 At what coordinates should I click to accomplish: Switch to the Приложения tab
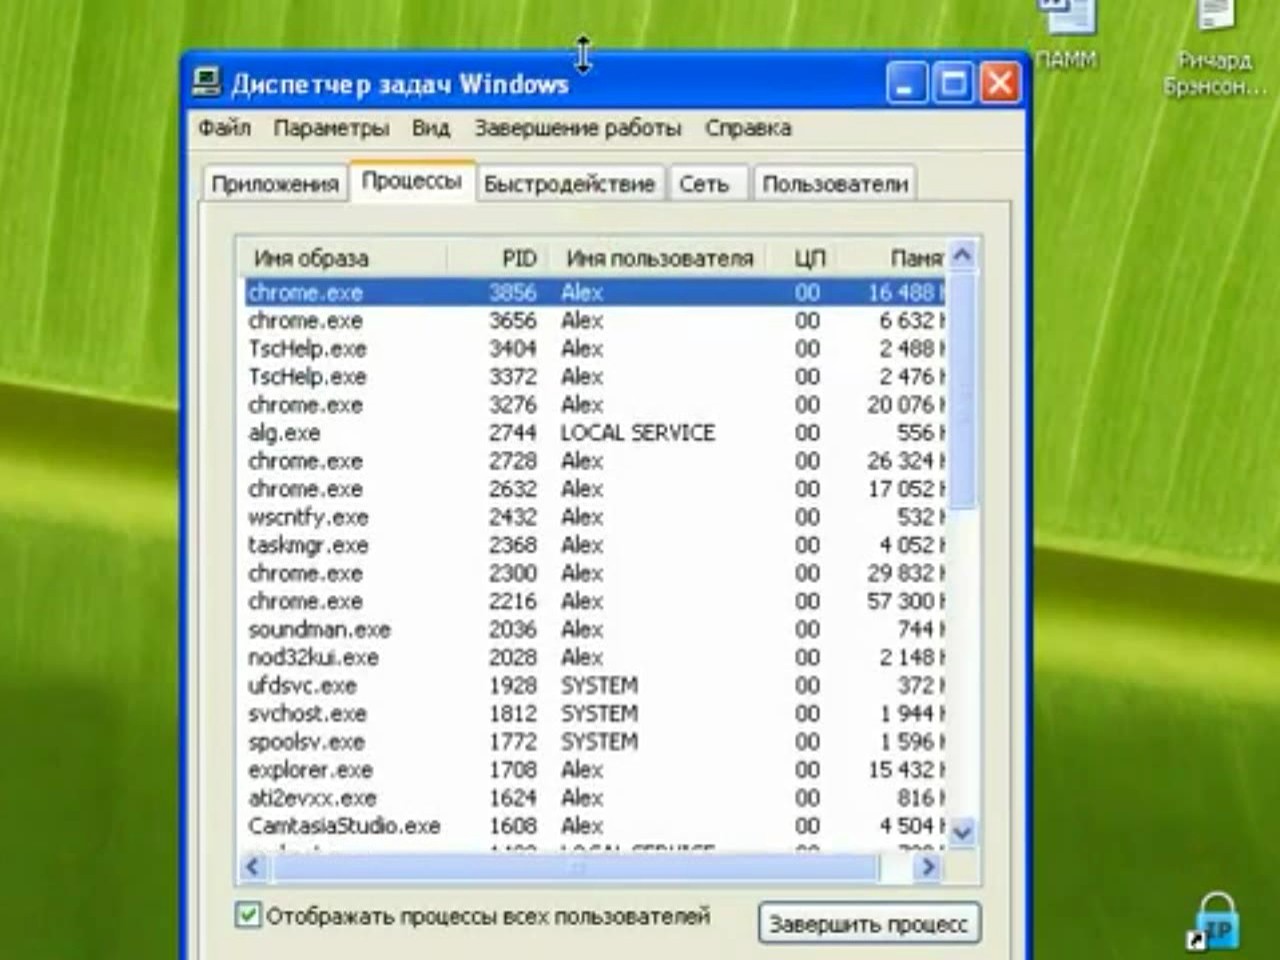275,184
